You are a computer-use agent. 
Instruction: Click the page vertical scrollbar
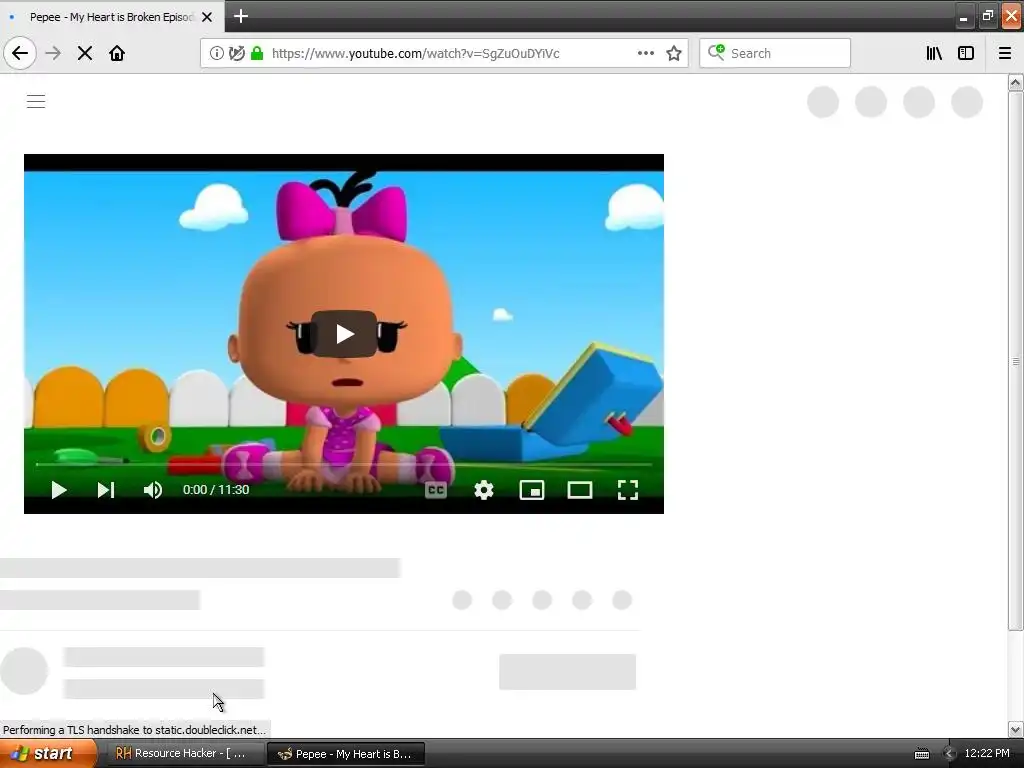(x=1015, y=360)
